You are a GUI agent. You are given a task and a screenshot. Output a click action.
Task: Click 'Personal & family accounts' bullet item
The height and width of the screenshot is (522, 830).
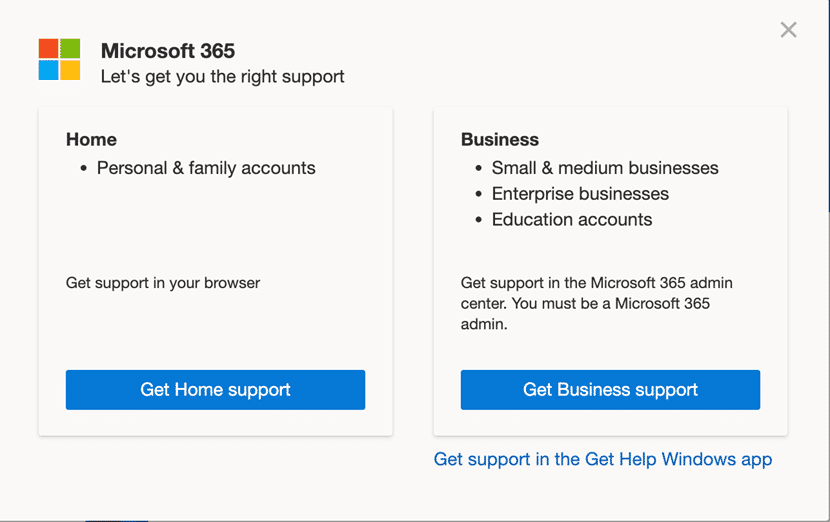pyautogui.click(x=206, y=168)
